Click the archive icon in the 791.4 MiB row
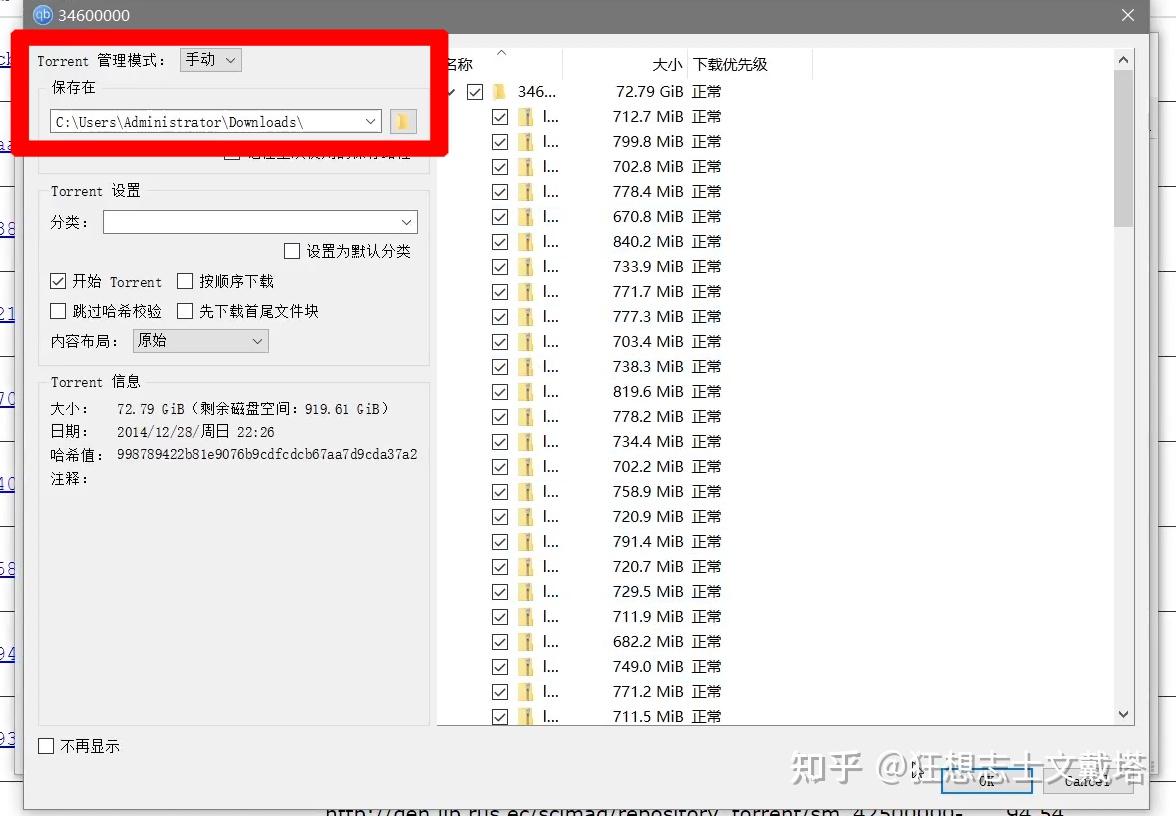This screenshot has height=816, width=1176. pos(526,542)
